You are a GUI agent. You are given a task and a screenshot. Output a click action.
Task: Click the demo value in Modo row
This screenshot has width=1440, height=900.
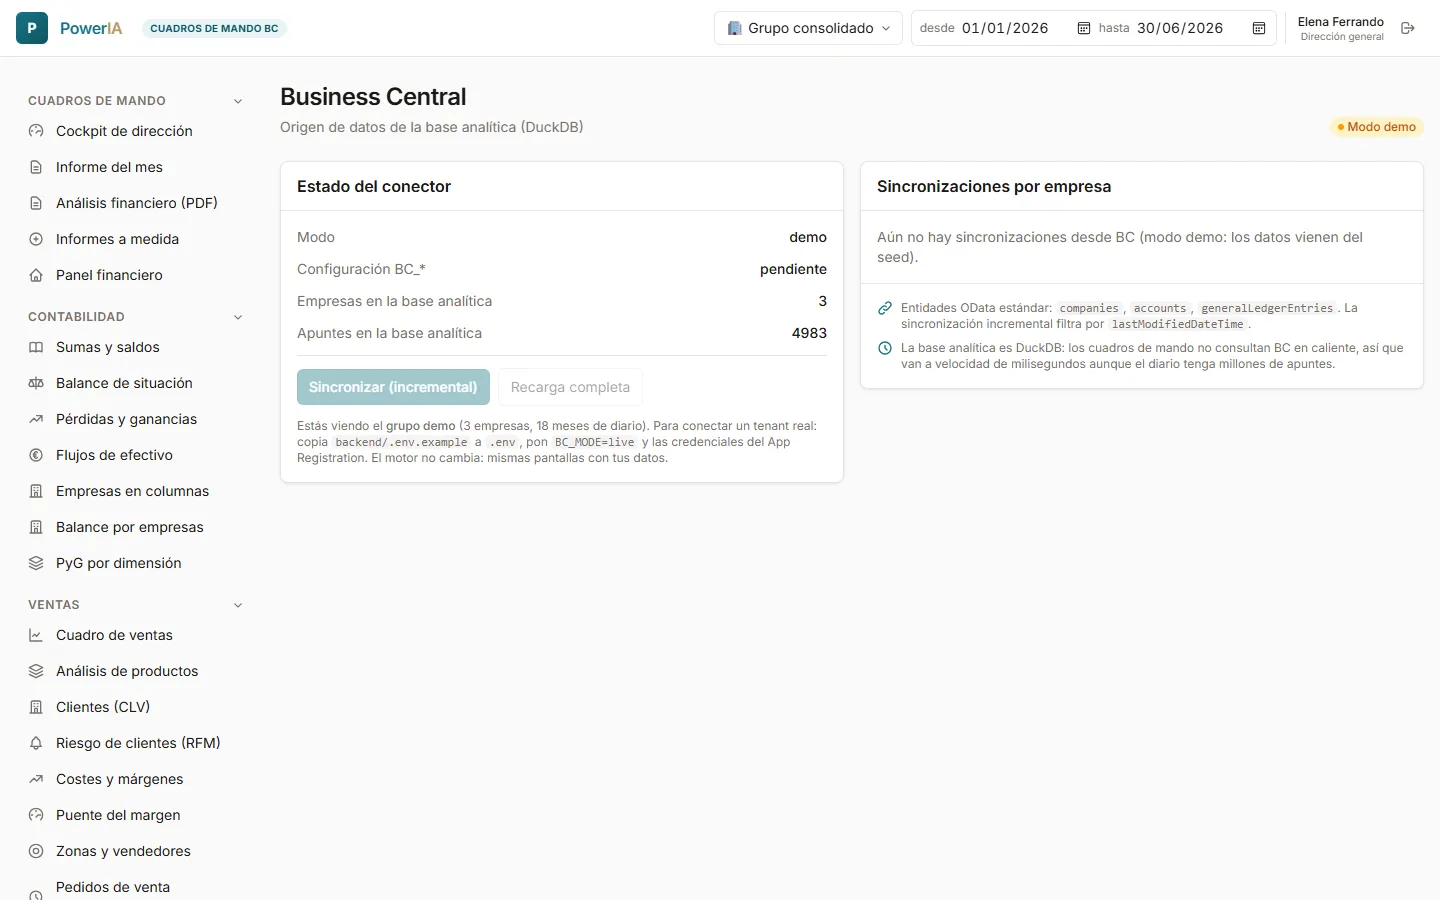click(x=808, y=237)
